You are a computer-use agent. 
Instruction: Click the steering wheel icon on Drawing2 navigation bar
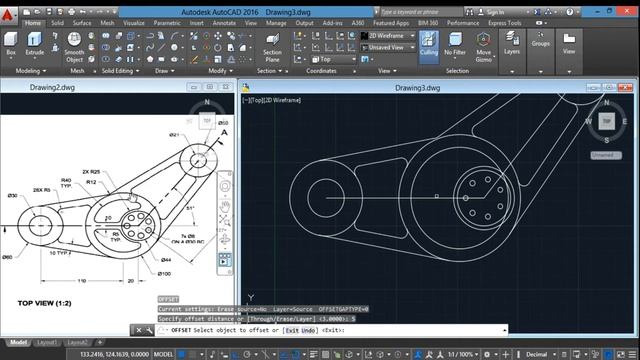pyautogui.click(x=224, y=186)
